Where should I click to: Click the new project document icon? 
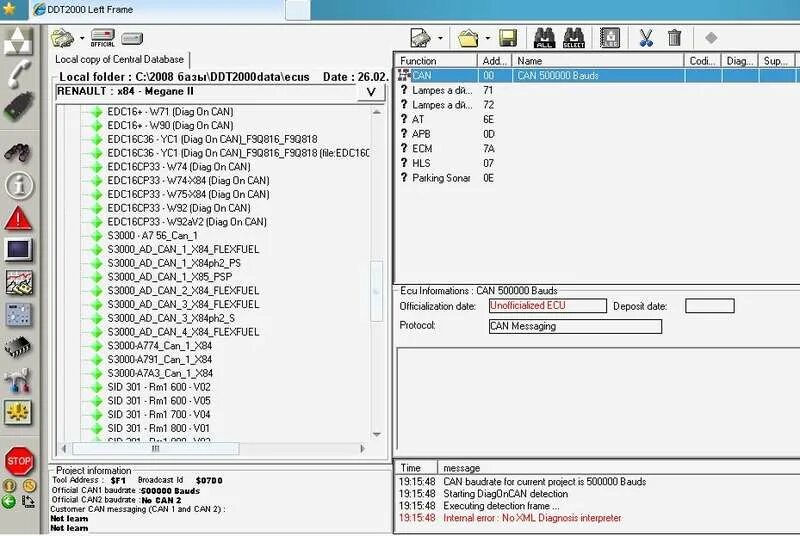click(421, 38)
